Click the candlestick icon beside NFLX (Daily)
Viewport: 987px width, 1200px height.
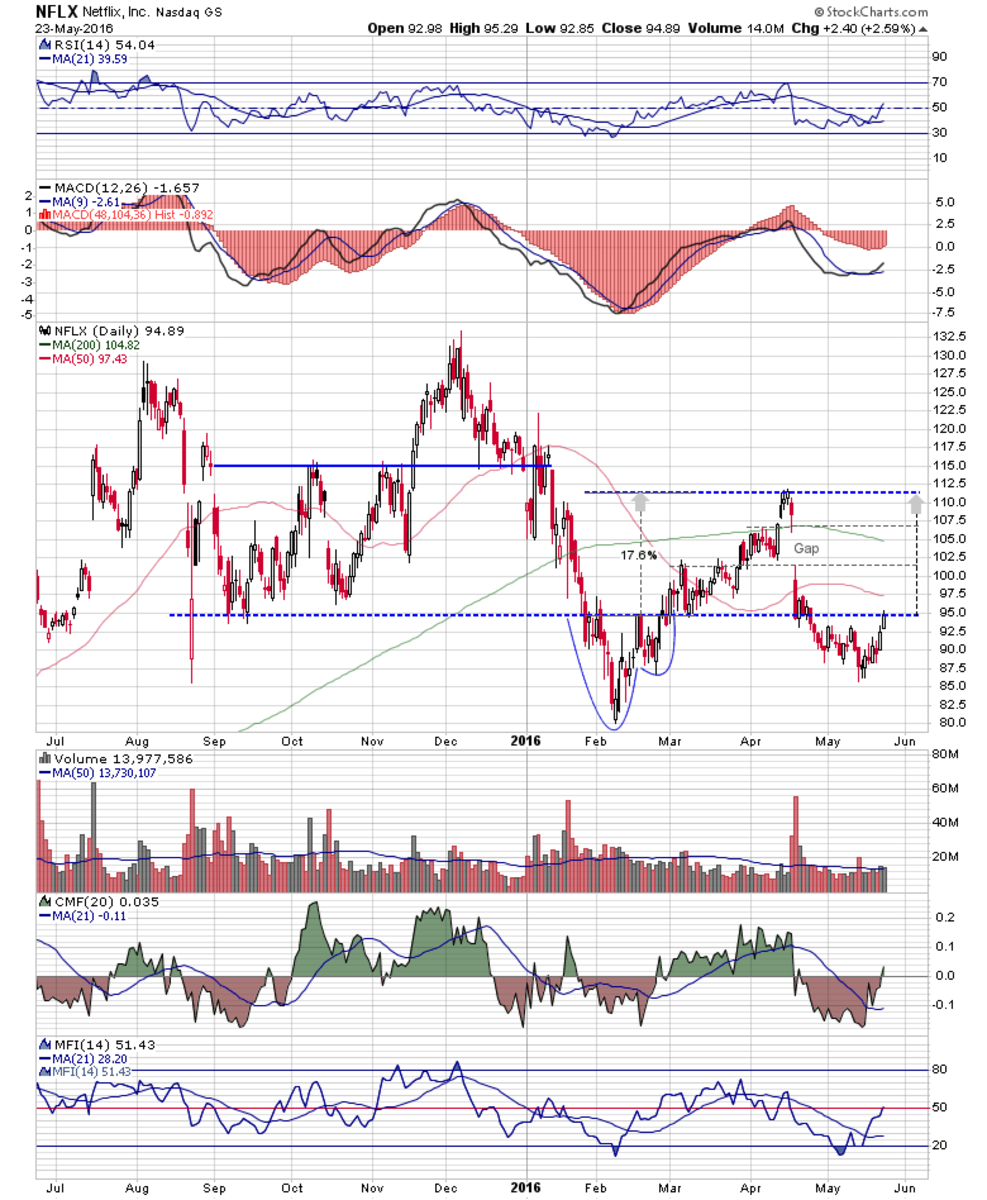point(44,330)
